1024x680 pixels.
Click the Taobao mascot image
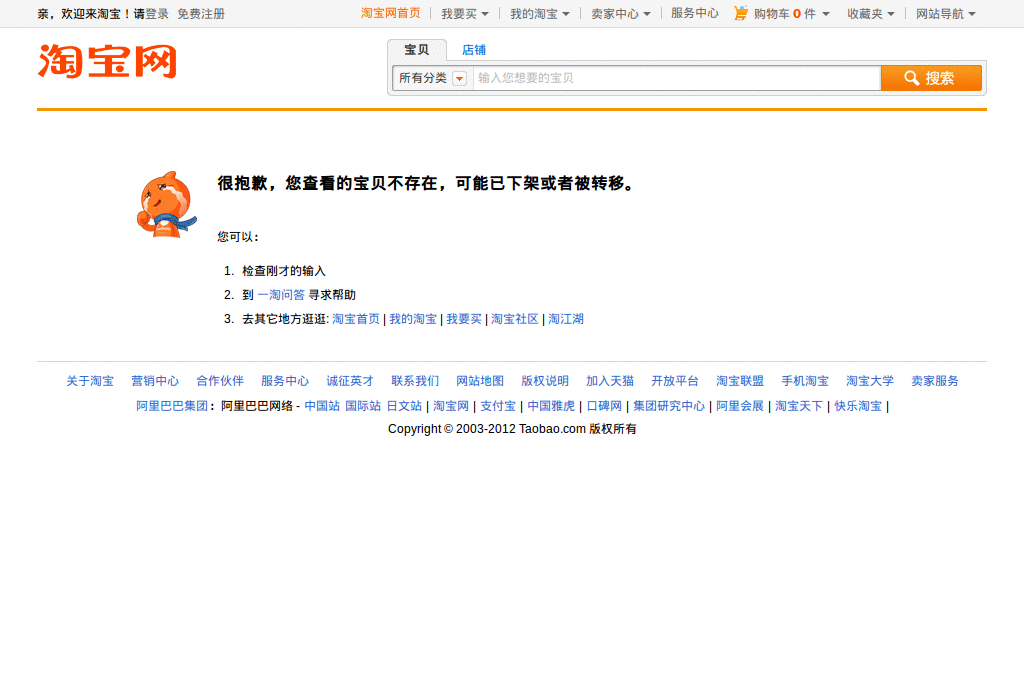[x=167, y=204]
